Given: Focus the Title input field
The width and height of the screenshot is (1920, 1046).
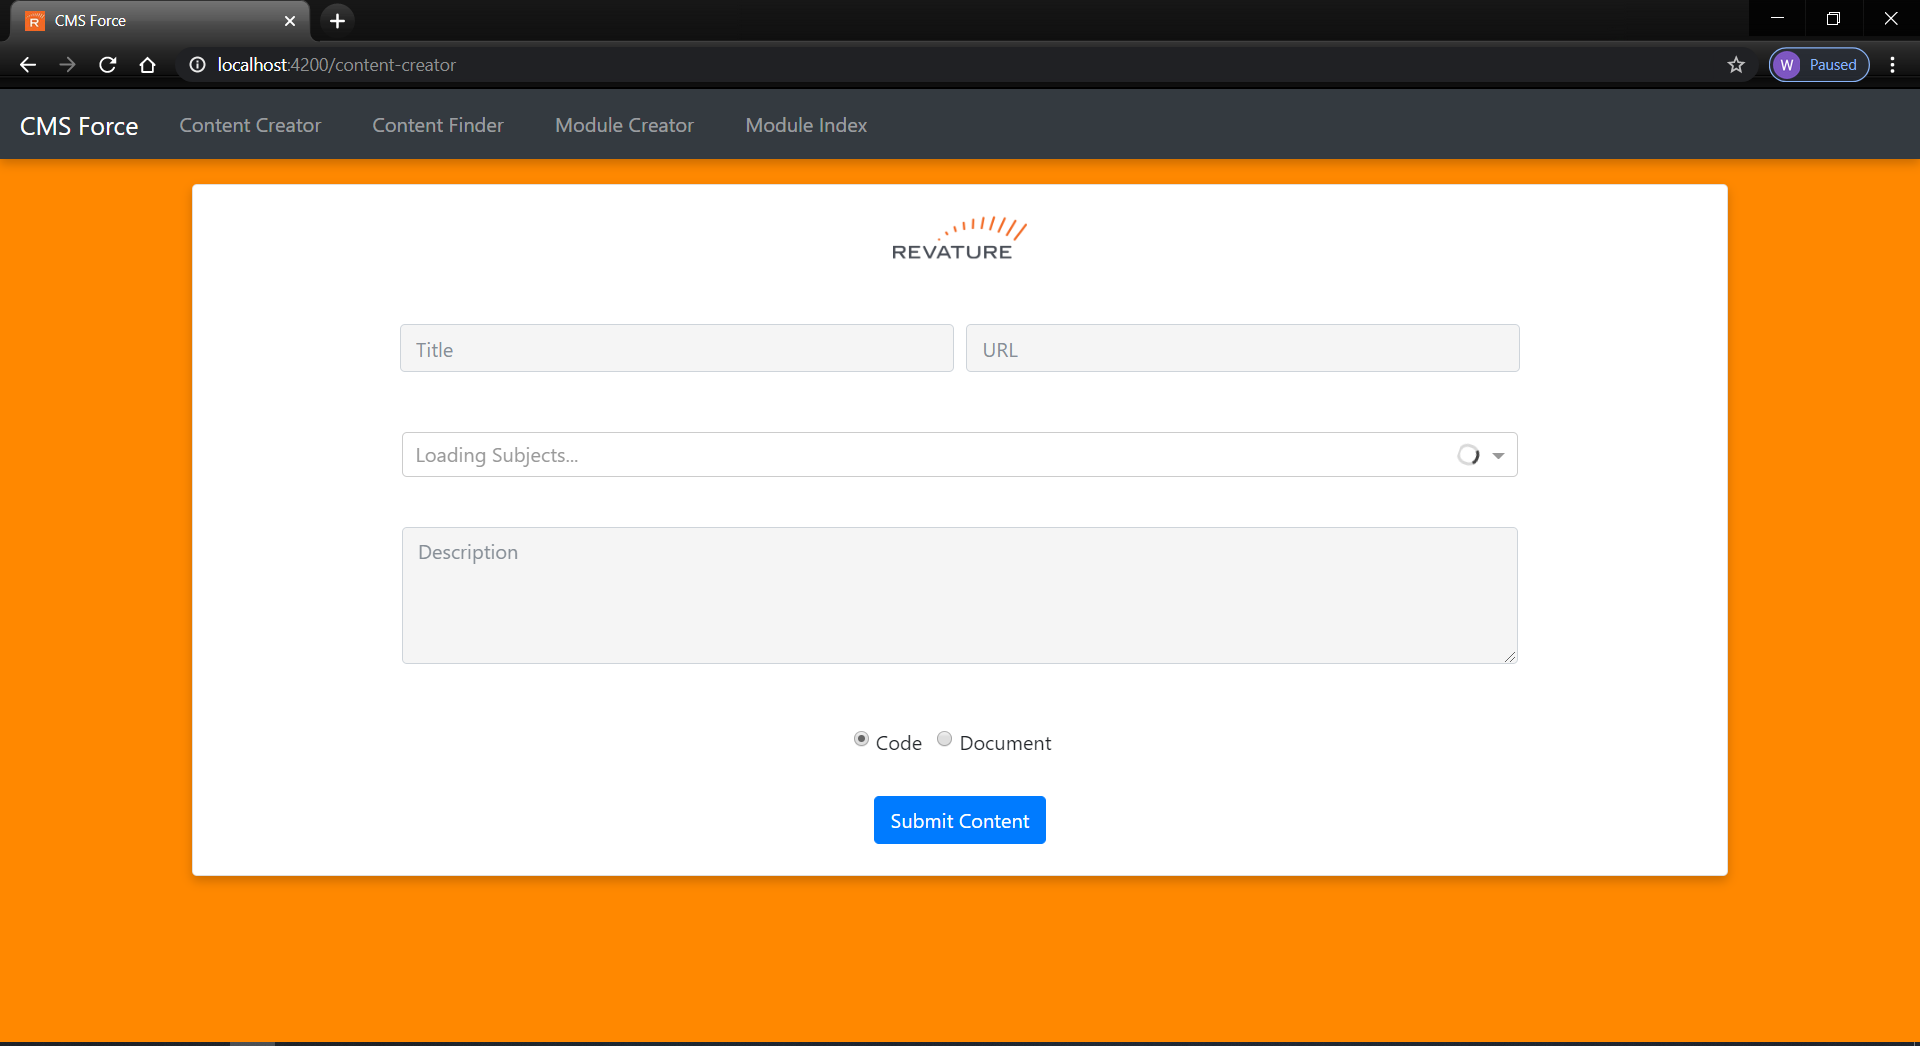Looking at the screenshot, I should pyautogui.click(x=677, y=348).
